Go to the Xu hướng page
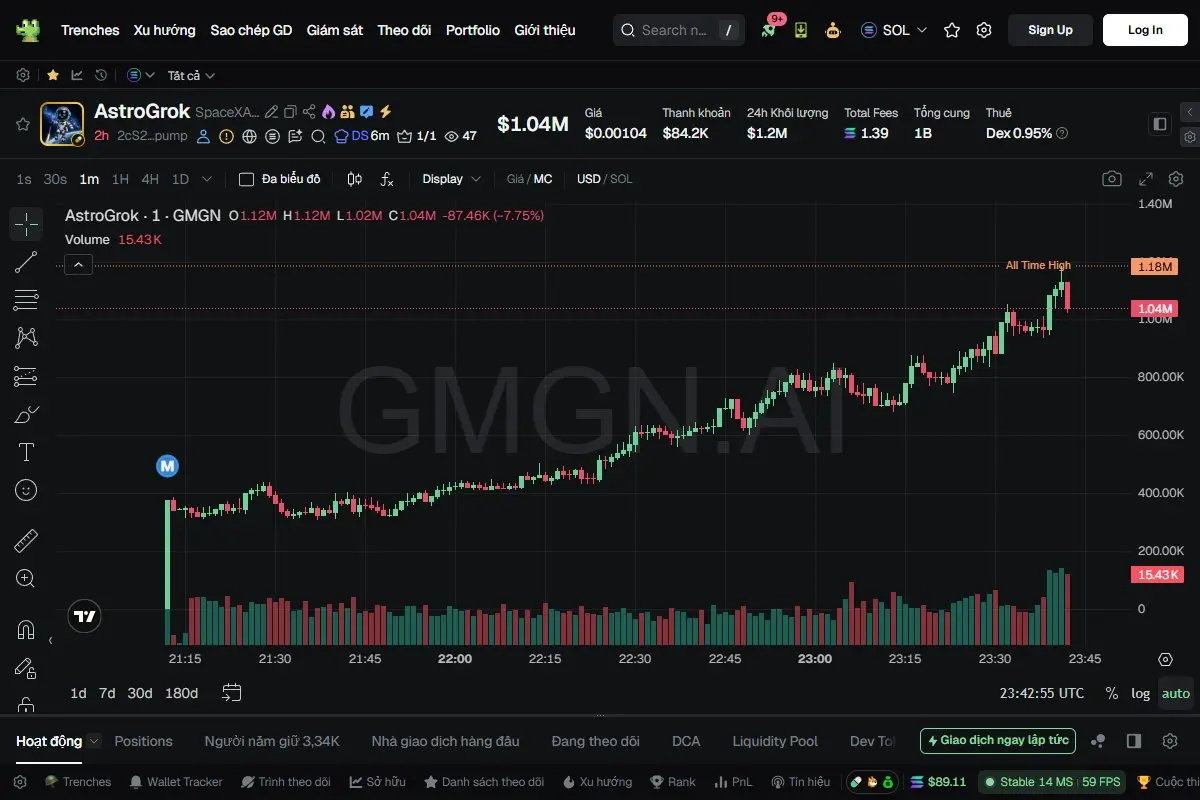The height and width of the screenshot is (800, 1200). [165, 30]
